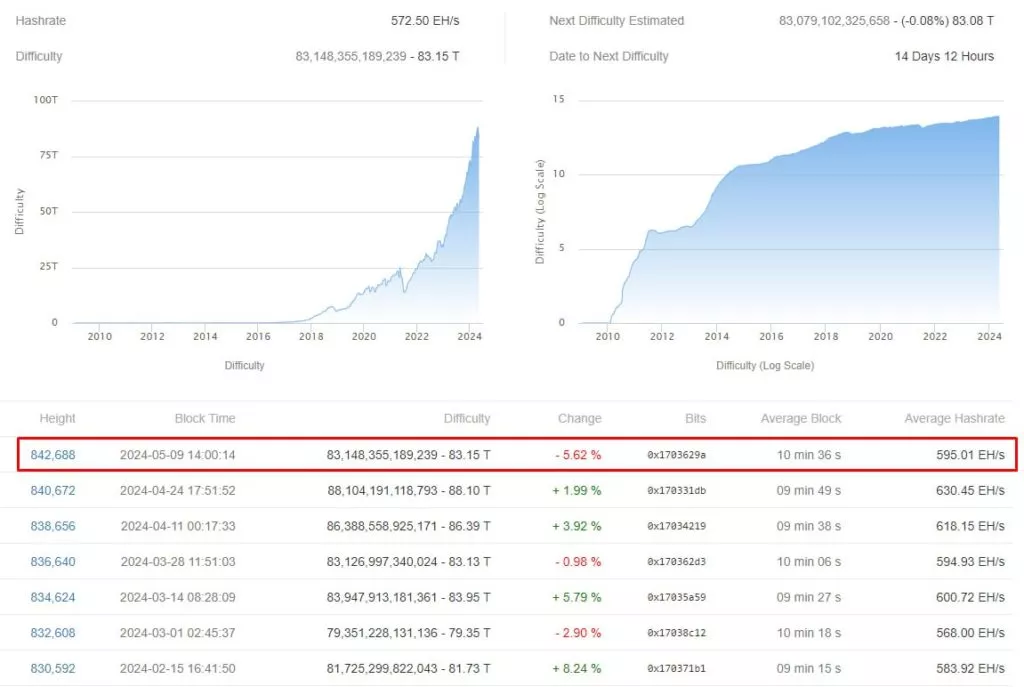Open block height 830,592 link

click(53, 668)
